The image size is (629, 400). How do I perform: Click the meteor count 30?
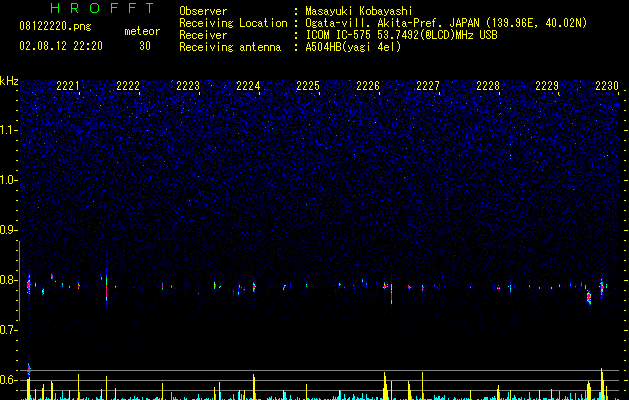click(x=145, y=46)
